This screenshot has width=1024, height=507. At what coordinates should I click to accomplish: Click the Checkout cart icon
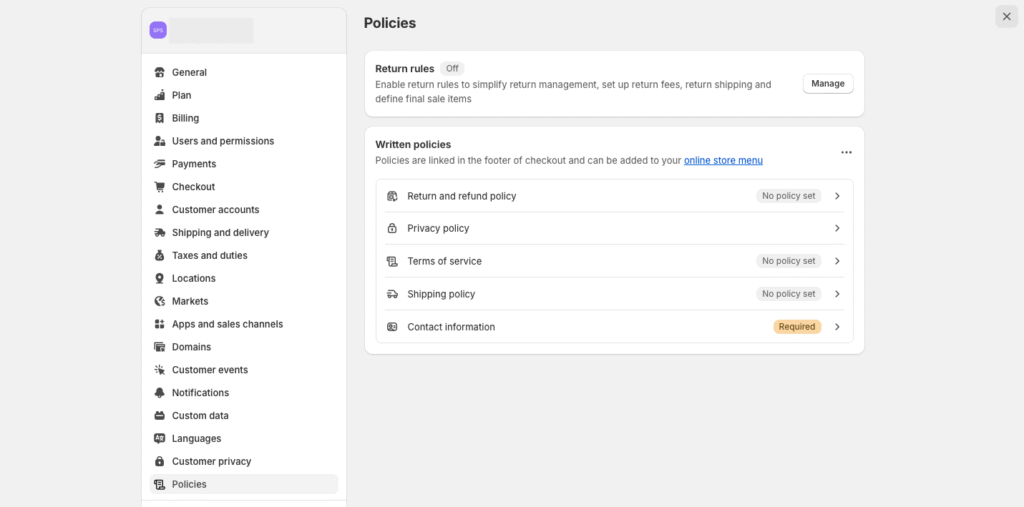point(160,187)
